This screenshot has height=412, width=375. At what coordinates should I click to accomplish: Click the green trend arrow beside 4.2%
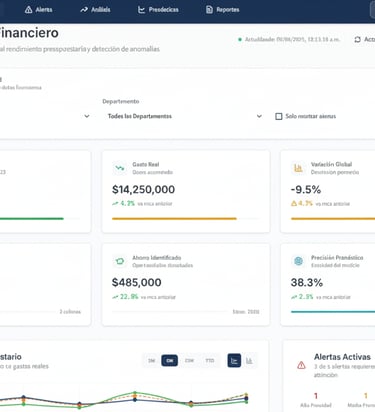(x=115, y=203)
